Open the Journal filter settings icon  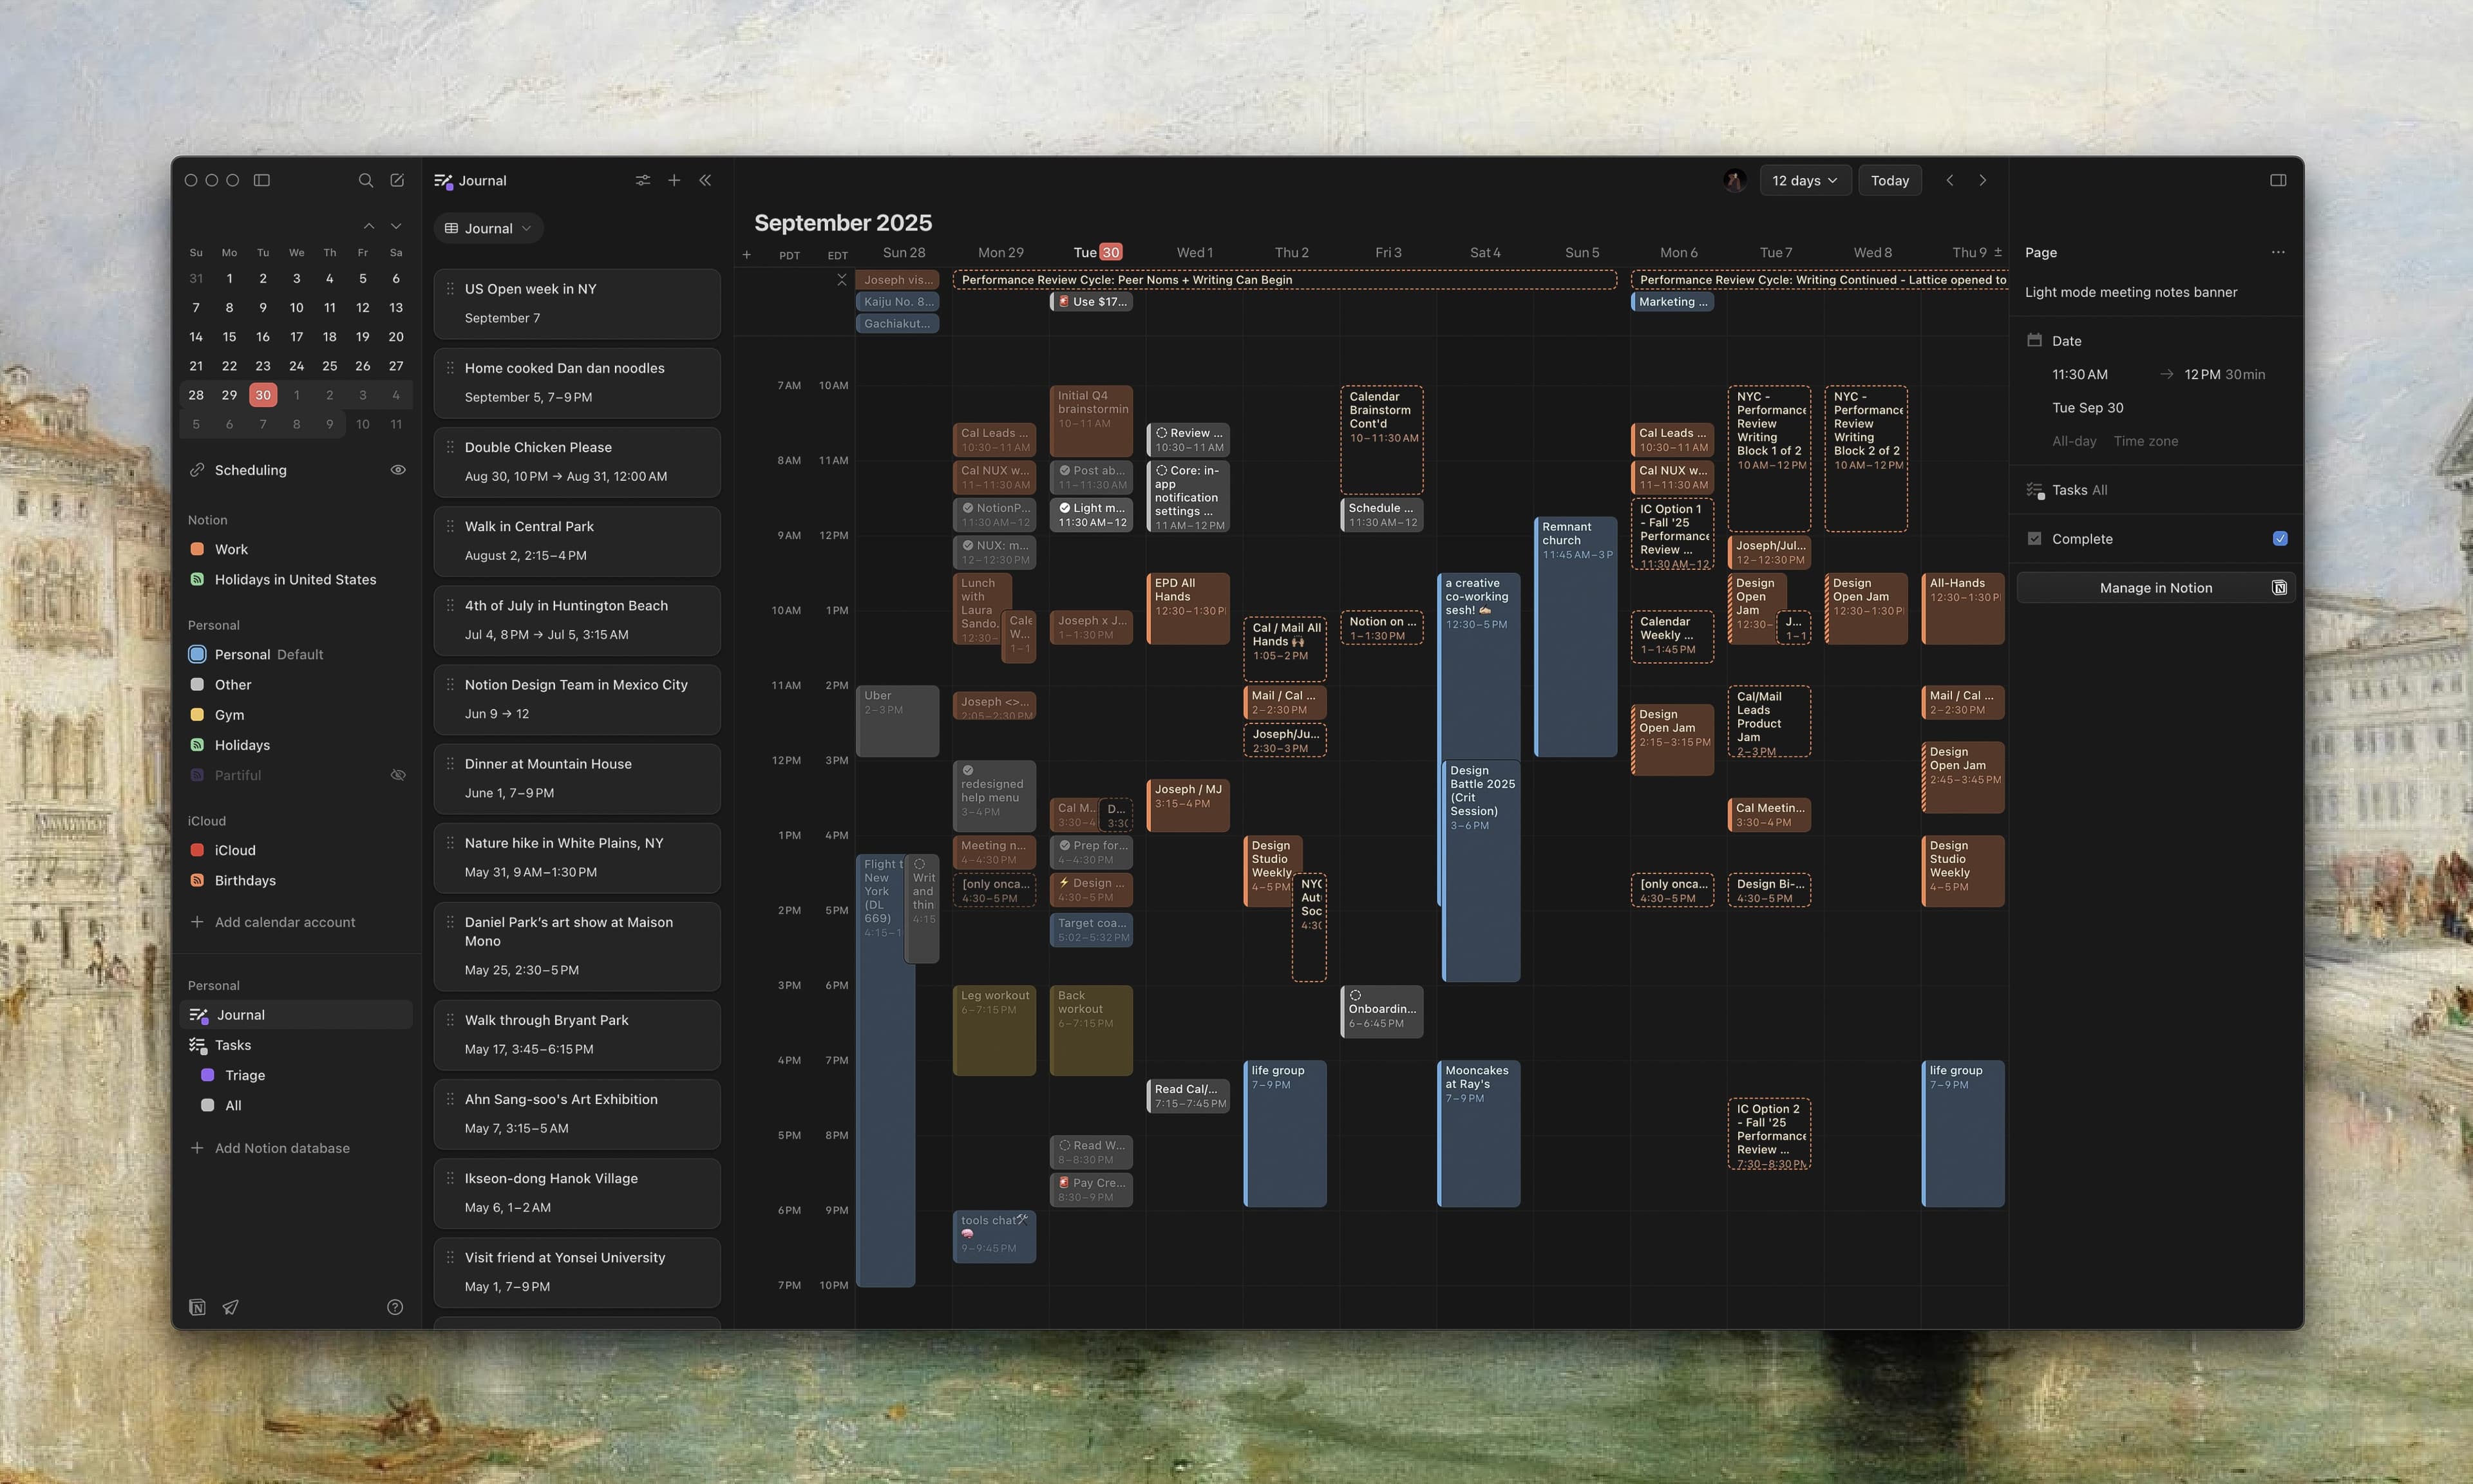point(643,180)
